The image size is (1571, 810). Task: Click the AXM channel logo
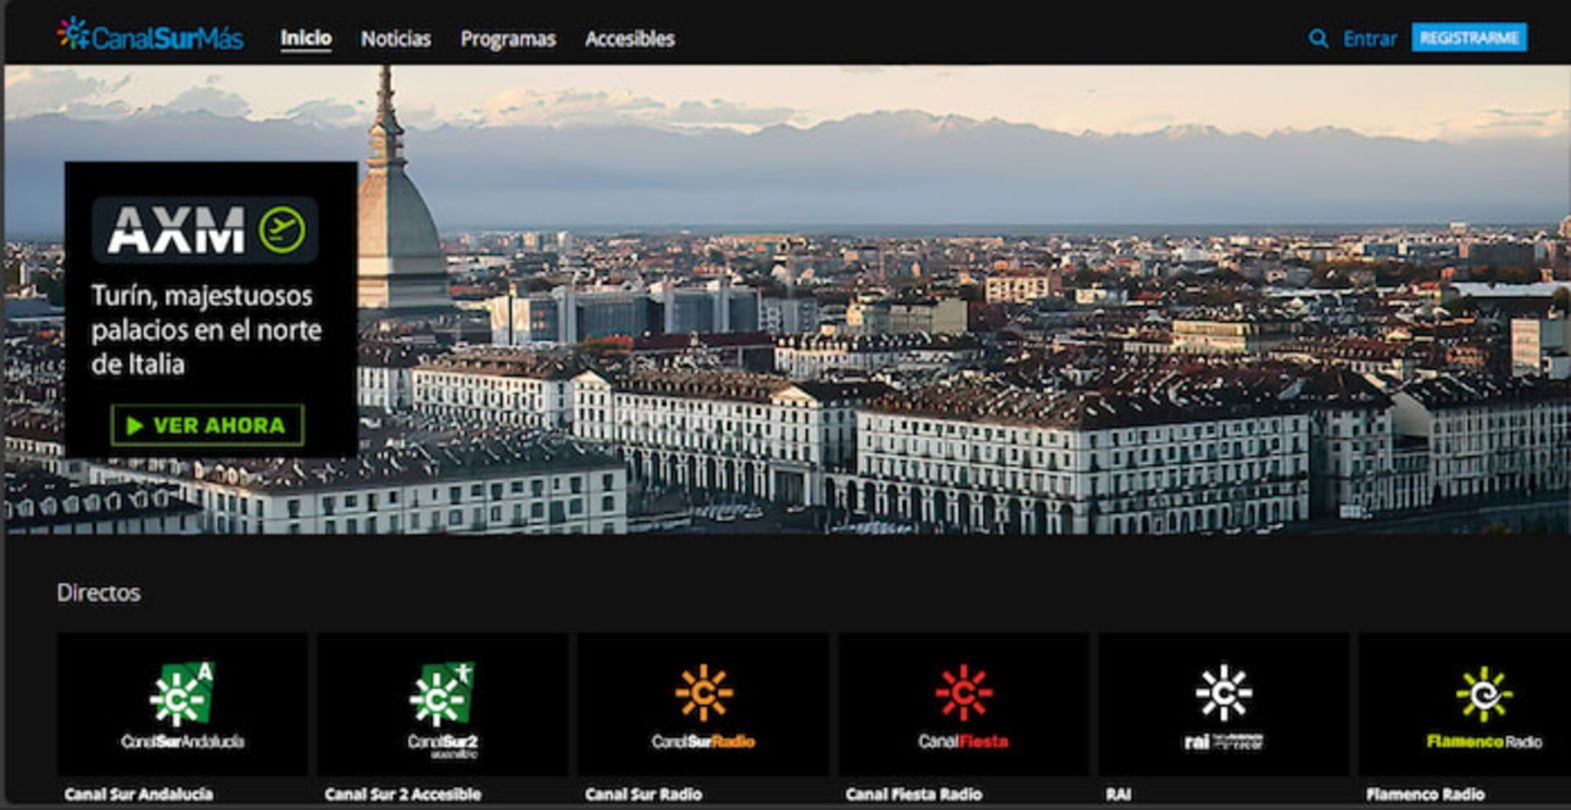coord(205,230)
